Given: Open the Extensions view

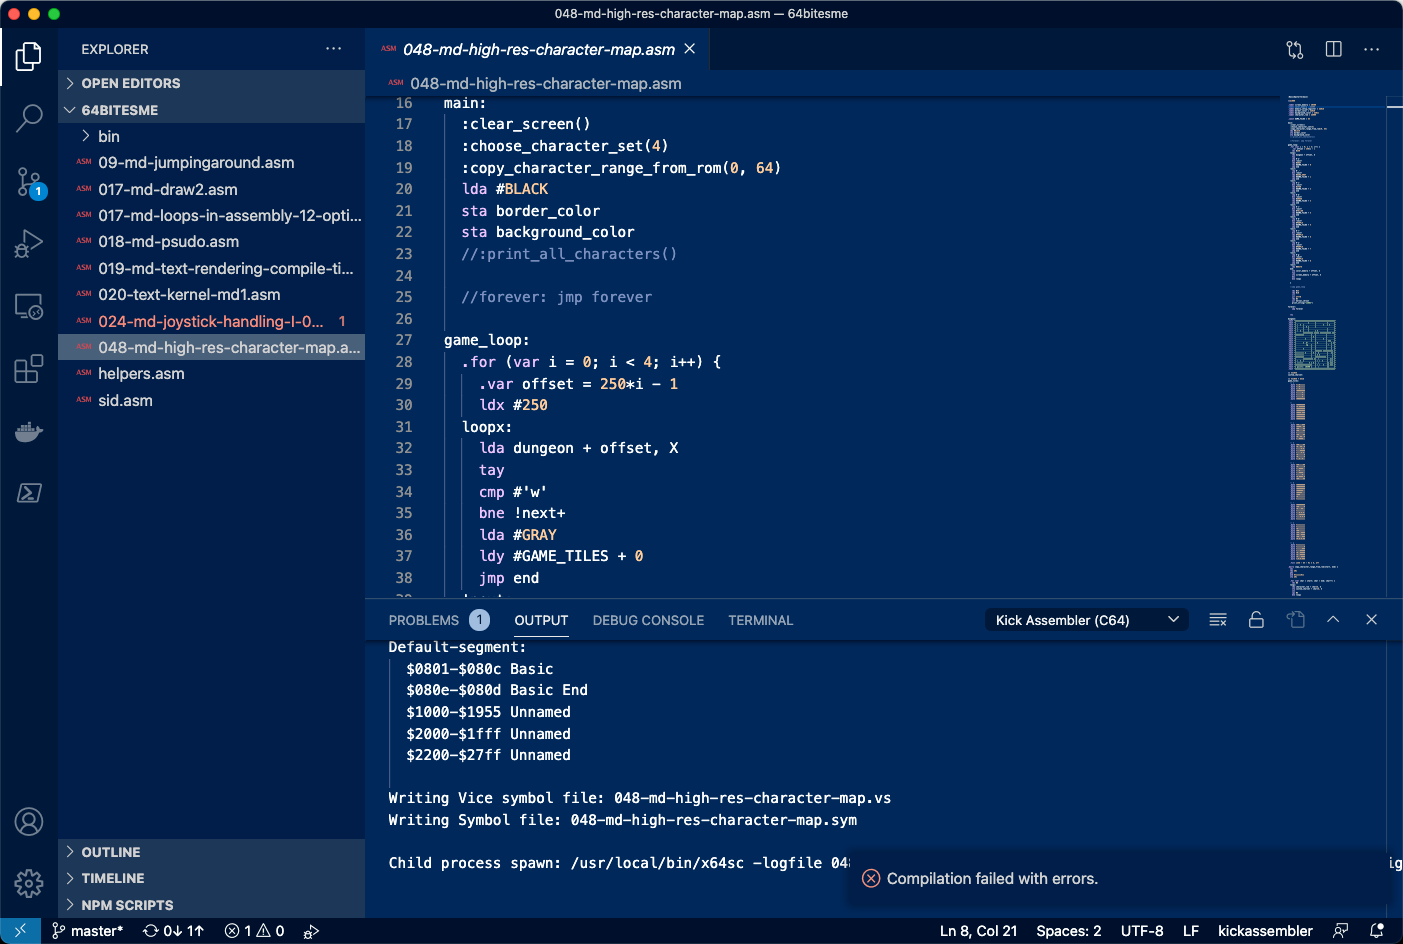Looking at the screenshot, I should pyautogui.click(x=29, y=369).
